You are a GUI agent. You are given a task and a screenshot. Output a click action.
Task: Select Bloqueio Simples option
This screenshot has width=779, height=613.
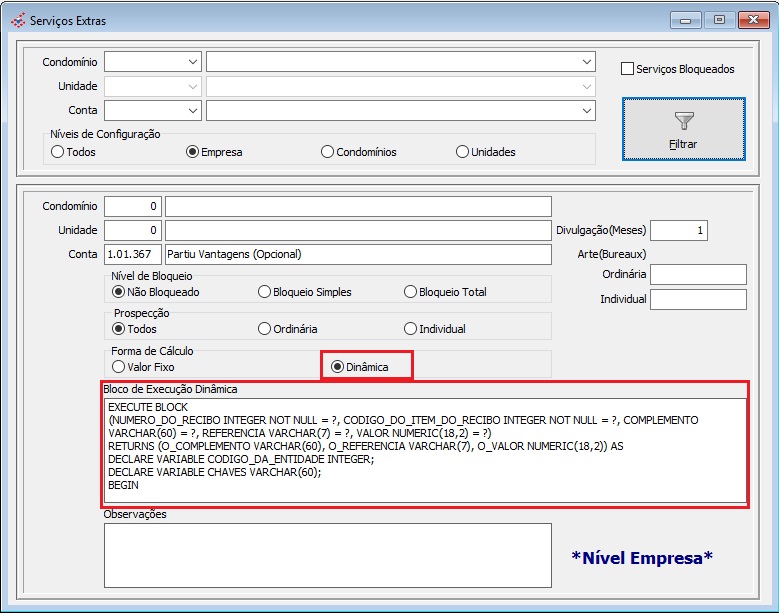pyautogui.click(x=264, y=292)
